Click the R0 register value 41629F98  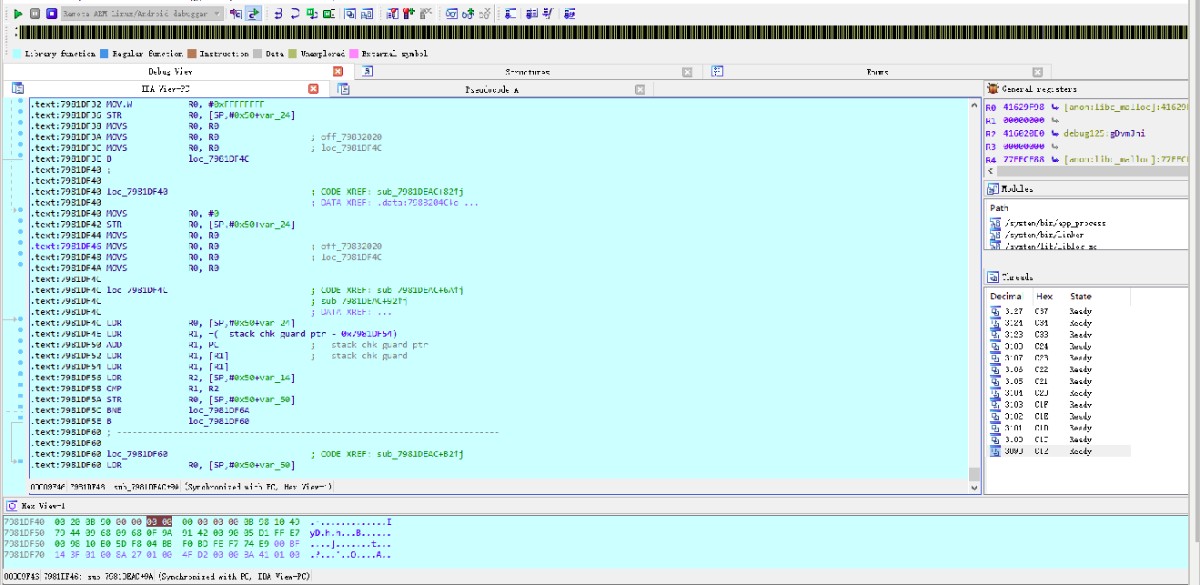coord(1023,106)
